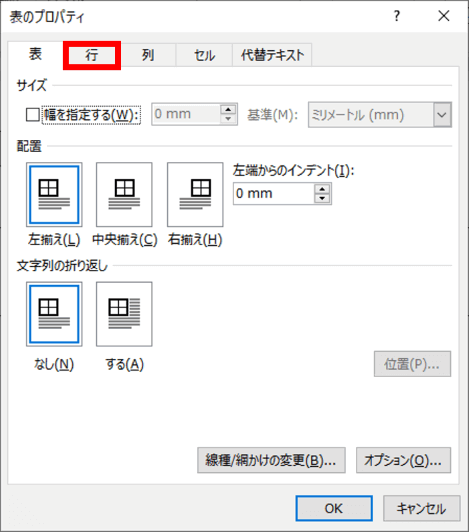
Task: Open the オプション settings
Action: [403, 460]
